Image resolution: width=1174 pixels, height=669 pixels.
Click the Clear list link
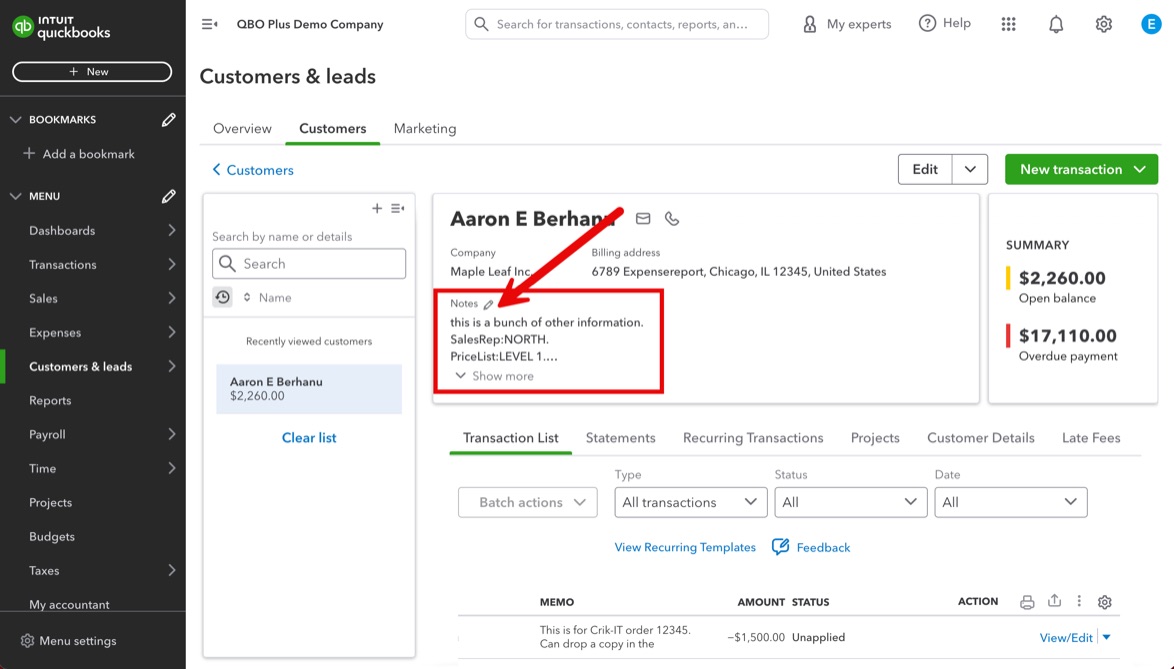coord(309,438)
